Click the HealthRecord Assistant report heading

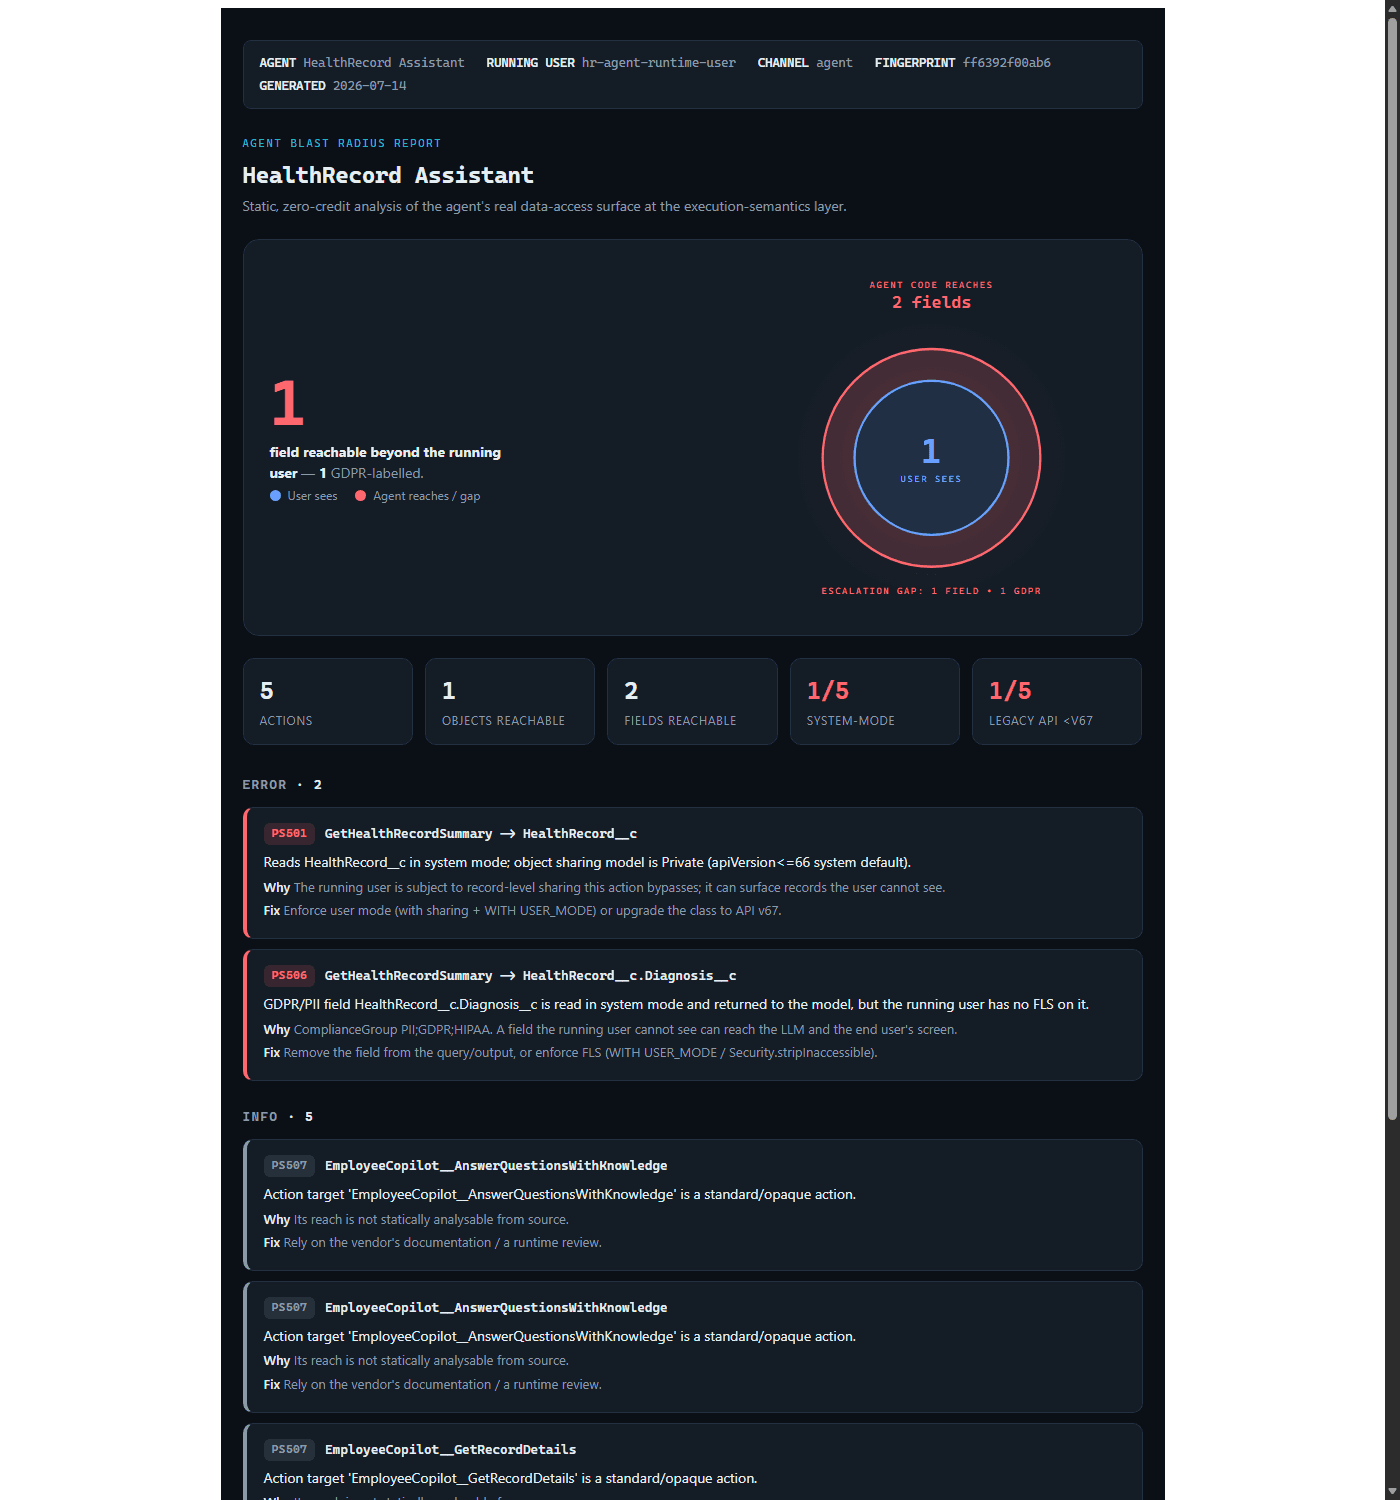(388, 175)
